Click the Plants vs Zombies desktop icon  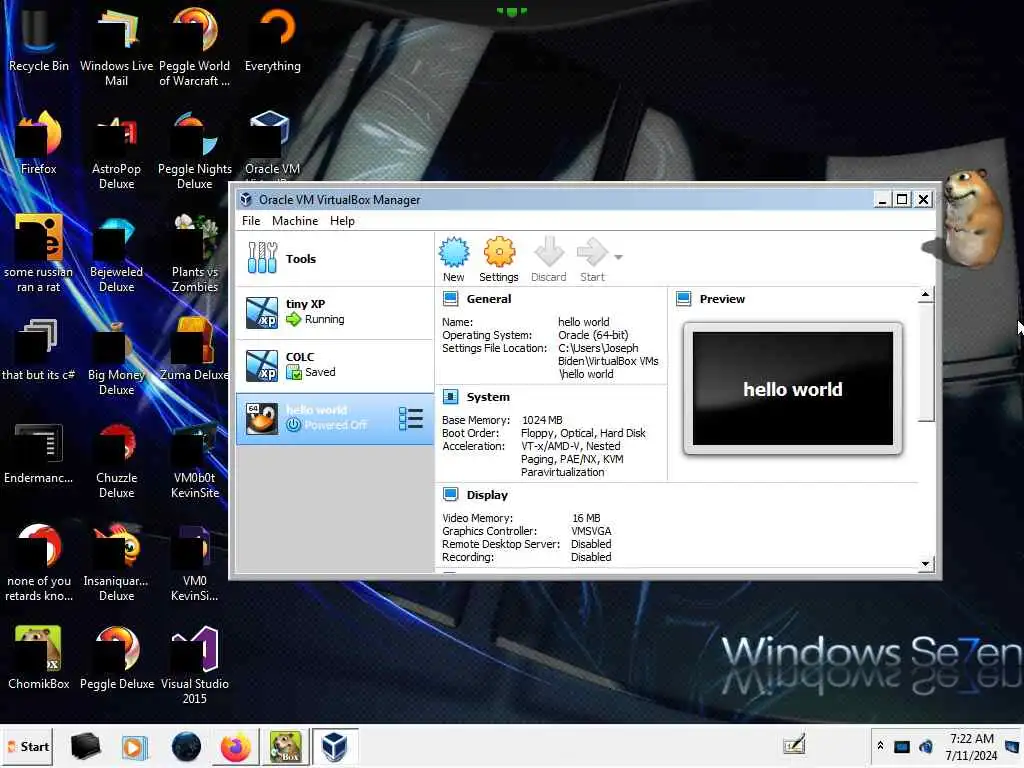pos(195,253)
